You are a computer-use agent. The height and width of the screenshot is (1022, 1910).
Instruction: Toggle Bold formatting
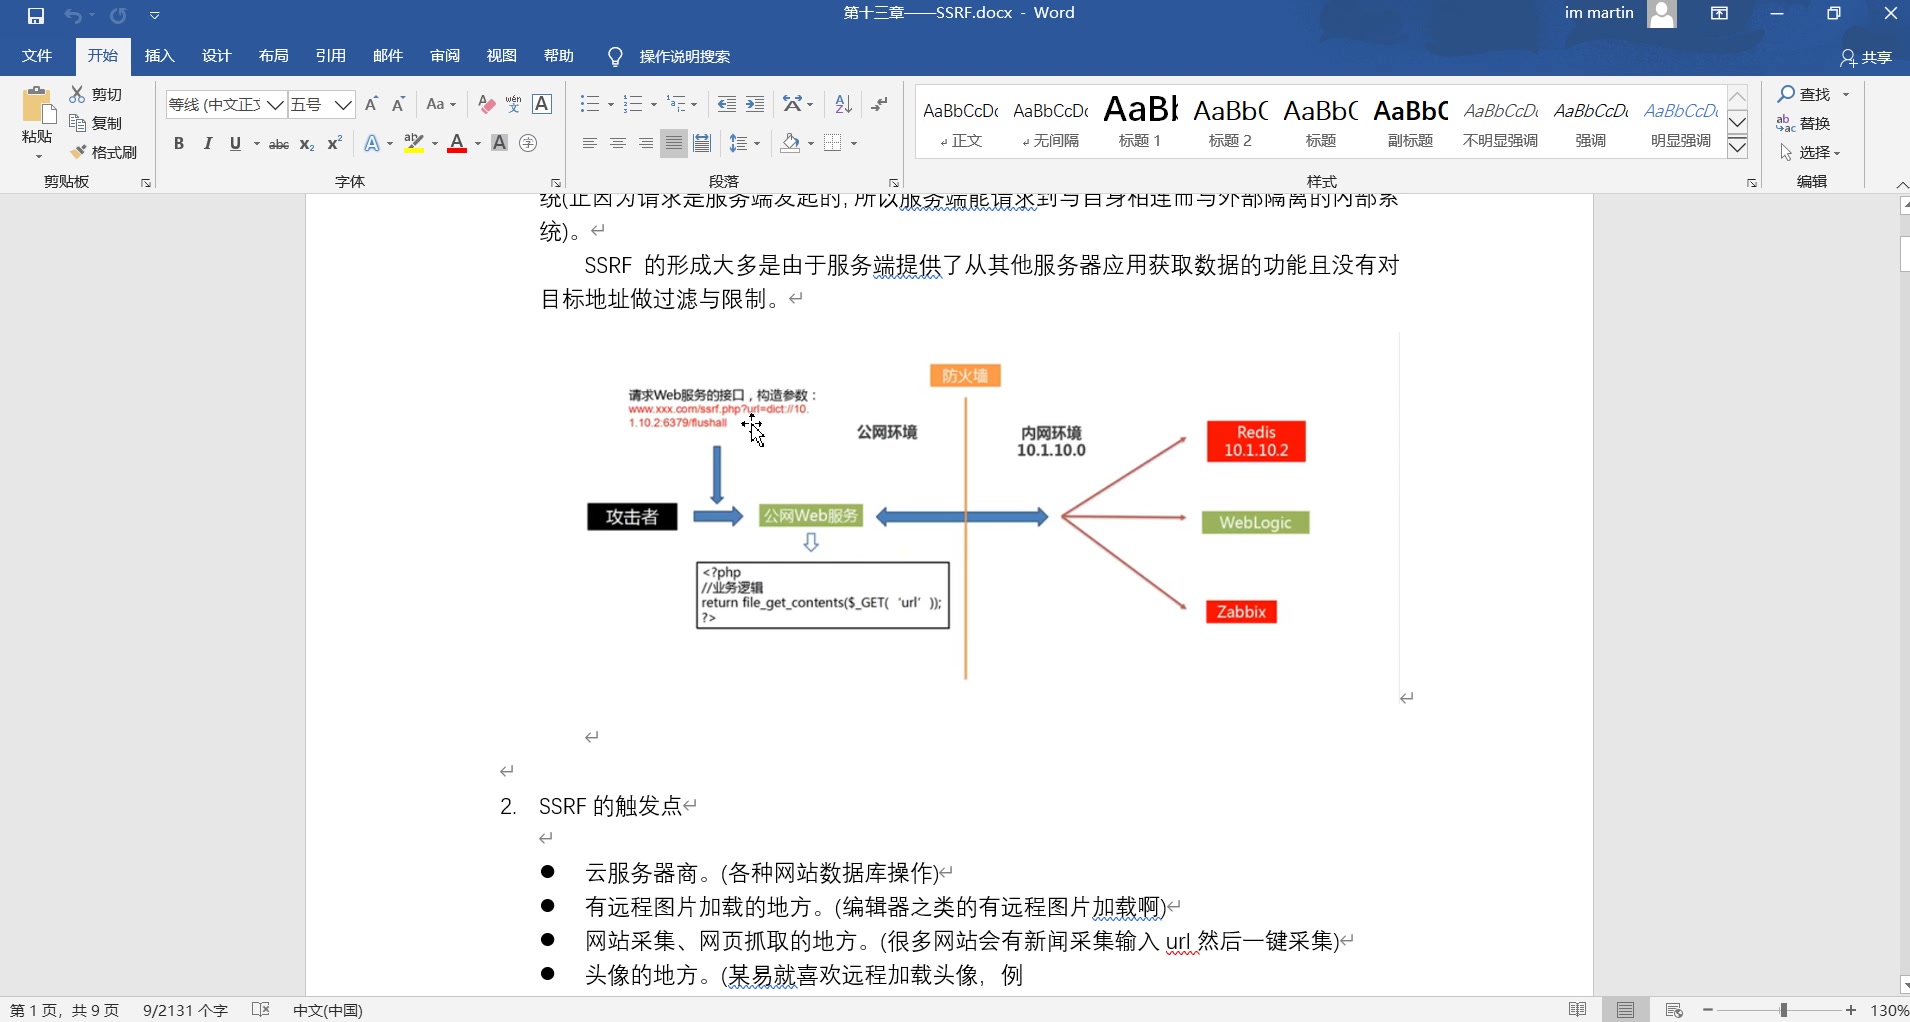click(179, 144)
